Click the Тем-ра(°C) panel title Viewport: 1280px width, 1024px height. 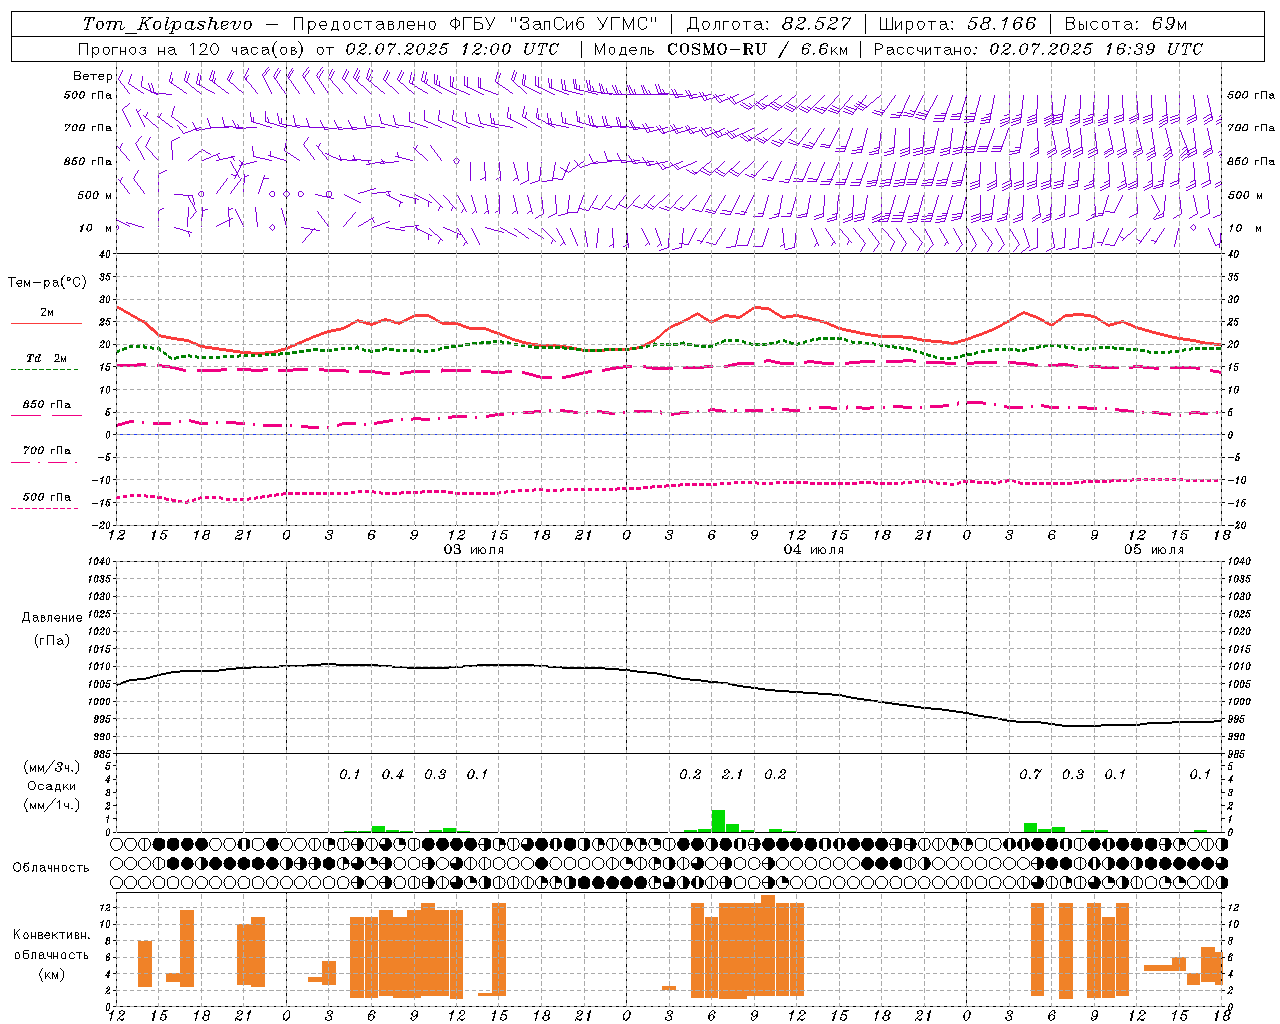coord(48,283)
